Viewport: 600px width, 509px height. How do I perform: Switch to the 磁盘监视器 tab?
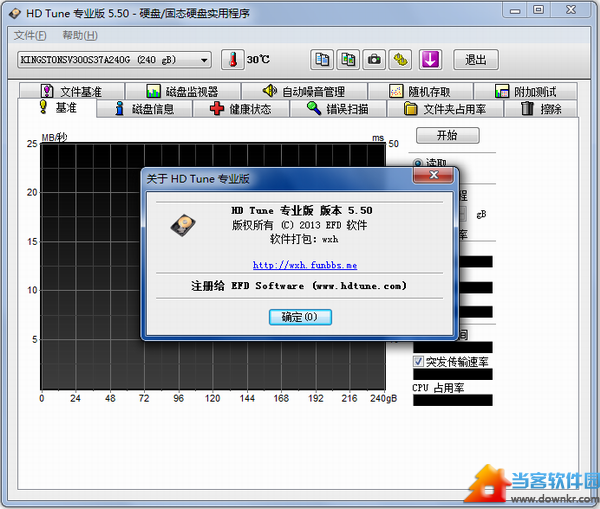[x=183, y=91]
